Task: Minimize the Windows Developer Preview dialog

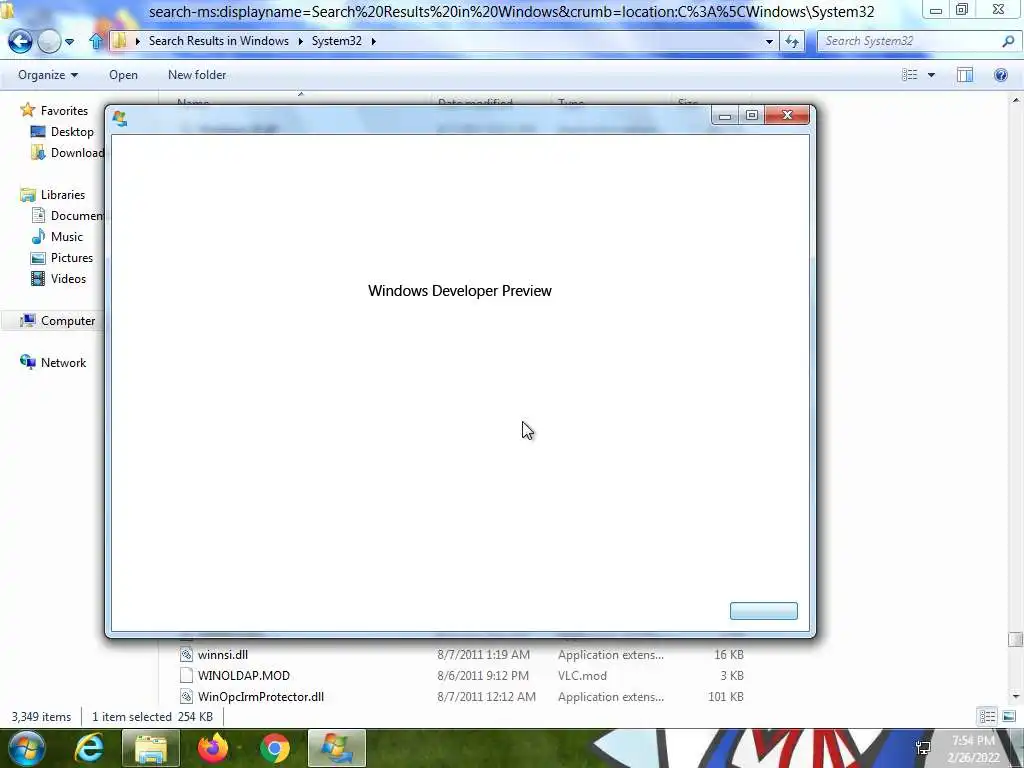Action: tap(725, 115)
